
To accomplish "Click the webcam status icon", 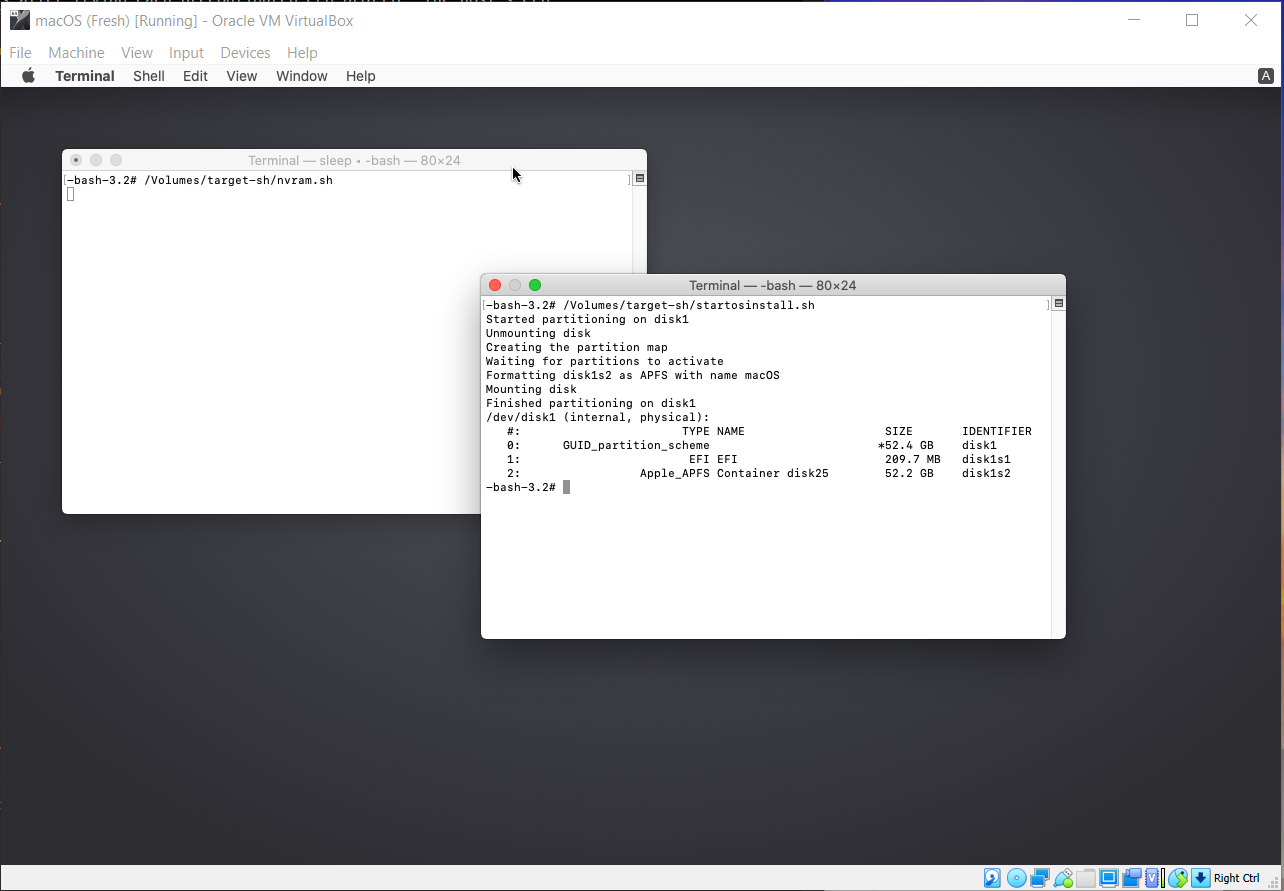I will [x=1039, y=877].
